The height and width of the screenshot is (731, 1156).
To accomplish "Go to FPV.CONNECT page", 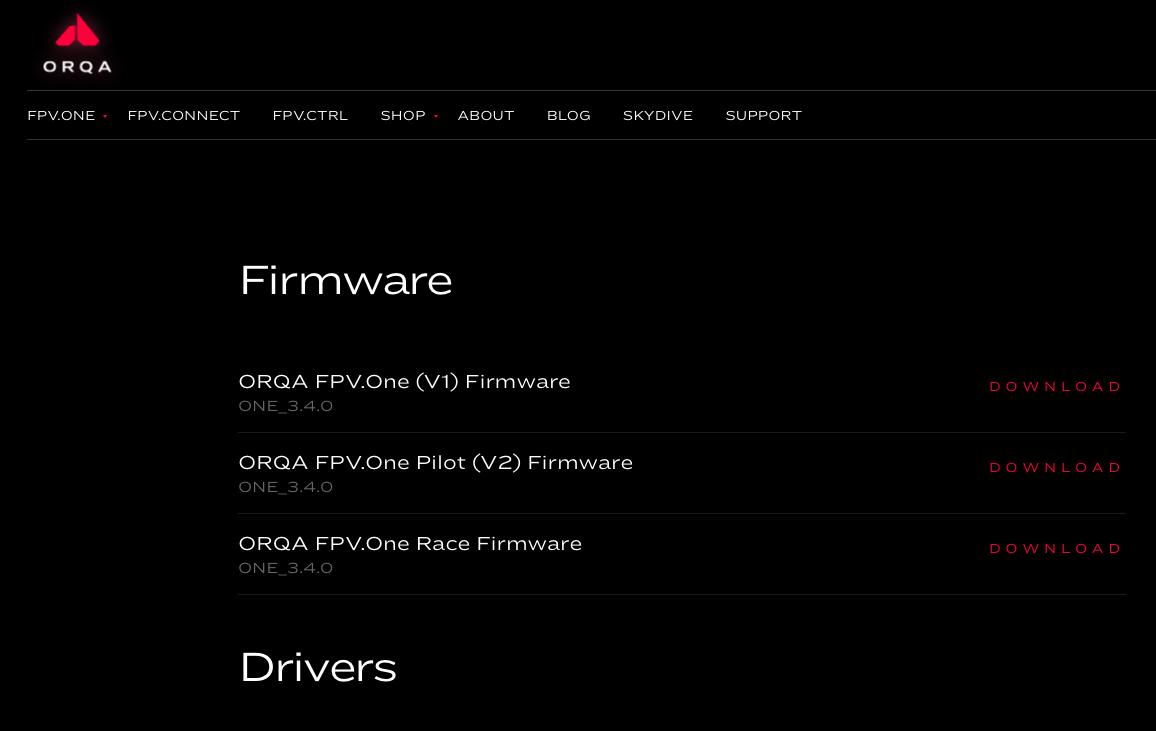I will click(184, 116).
